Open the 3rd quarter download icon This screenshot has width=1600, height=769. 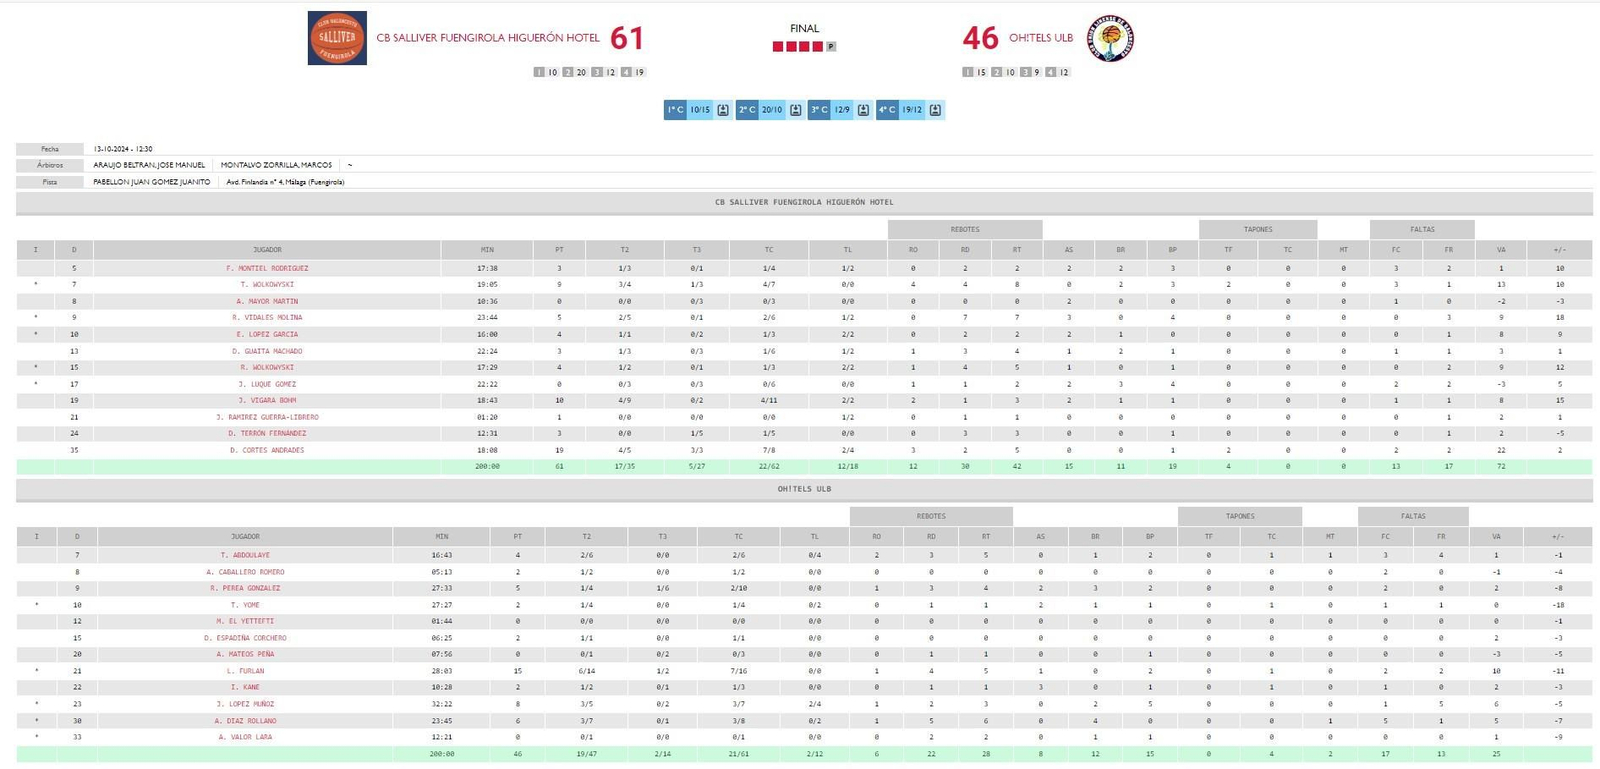coord(863,110)
